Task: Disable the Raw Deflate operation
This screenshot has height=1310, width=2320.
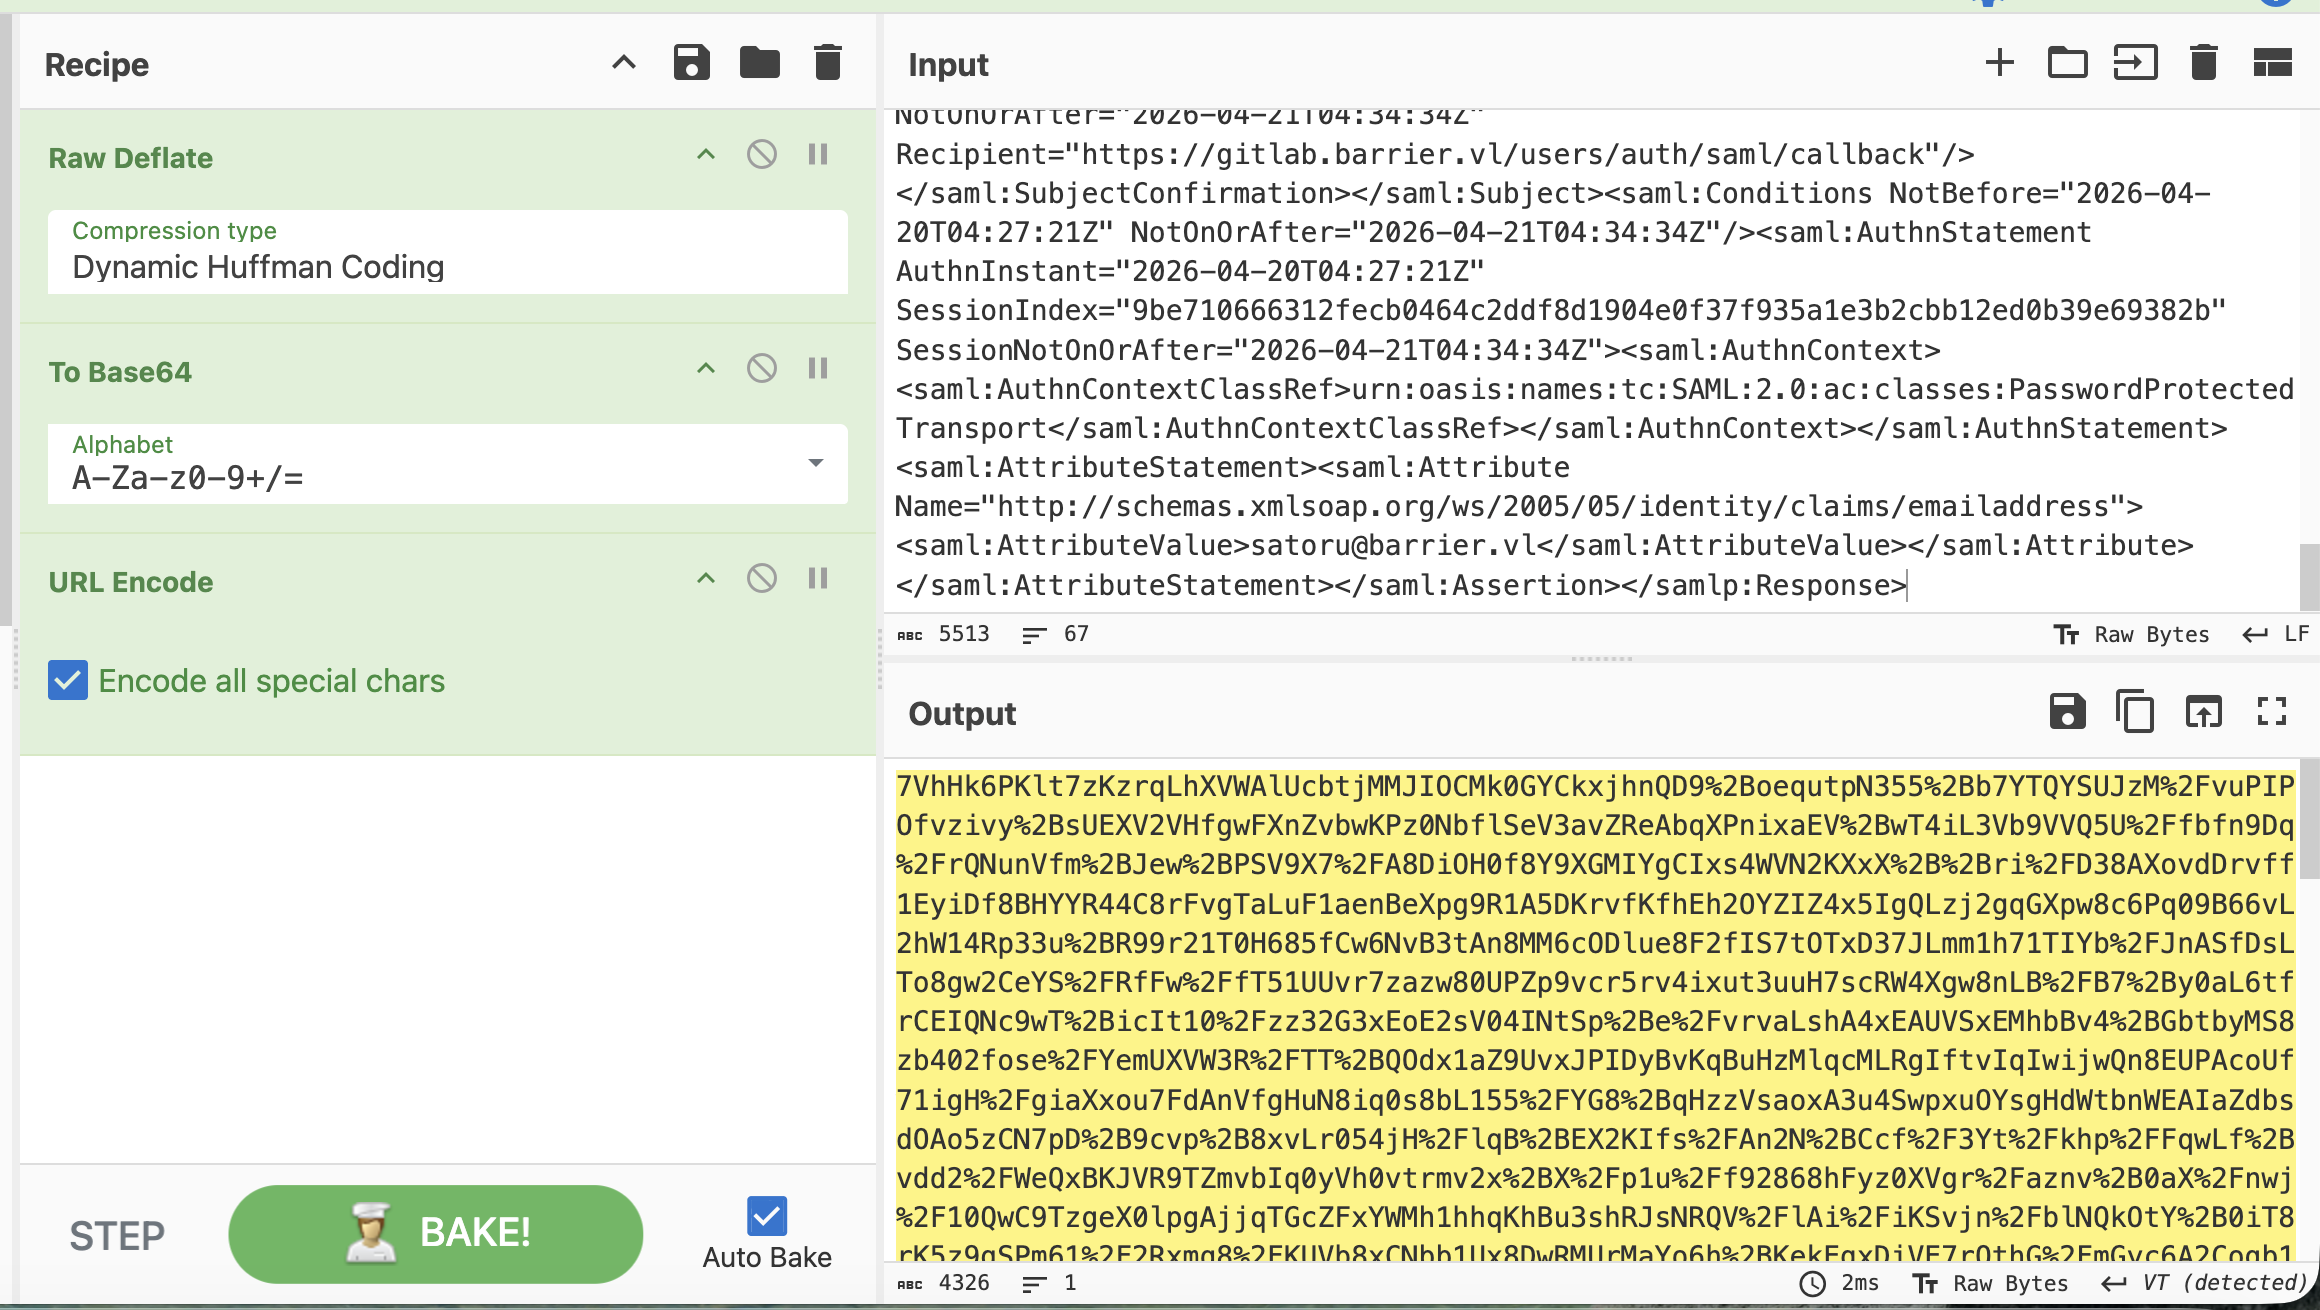Action: [x=761, y=155]
